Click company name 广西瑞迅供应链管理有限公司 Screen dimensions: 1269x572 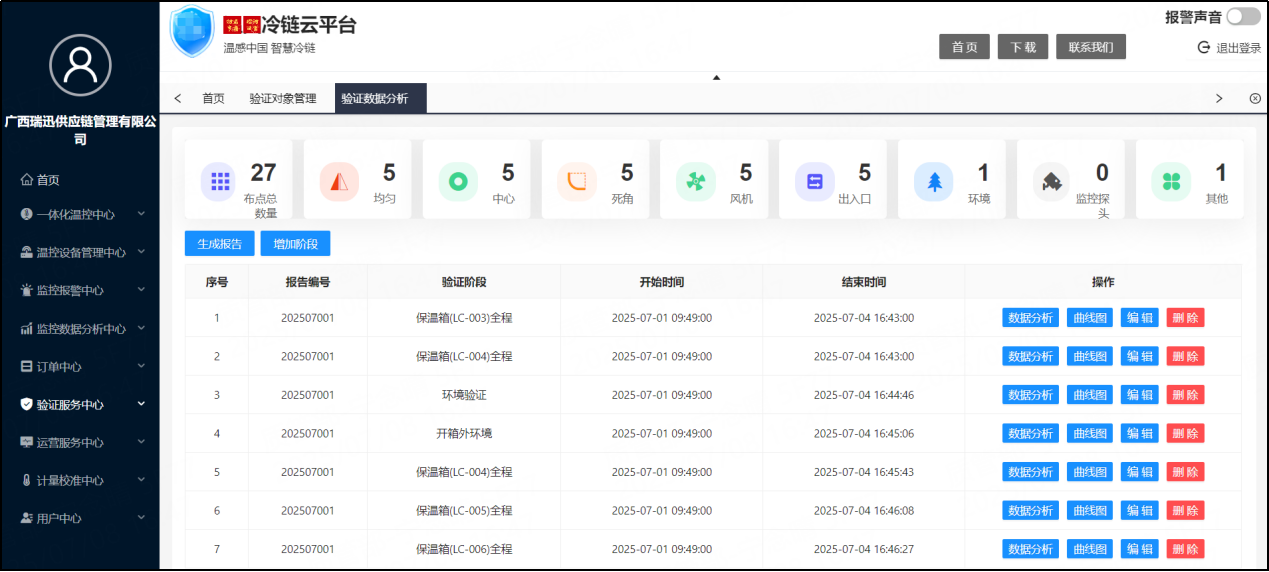pyautogui.click(x=80, y=131)
